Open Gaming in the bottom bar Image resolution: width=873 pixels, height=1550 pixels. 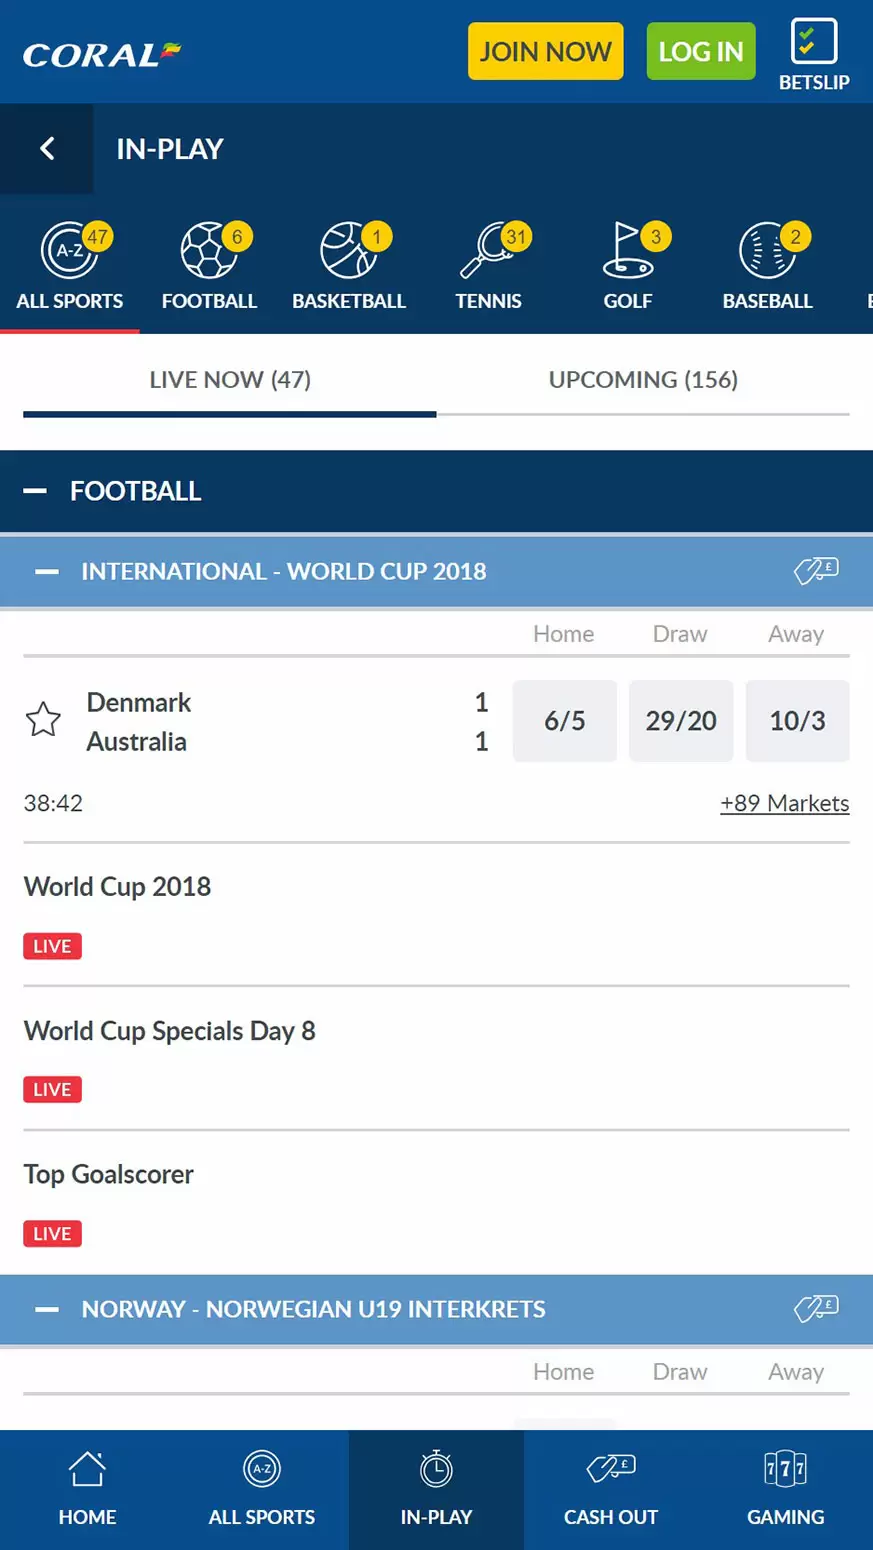coord(786,1490)
